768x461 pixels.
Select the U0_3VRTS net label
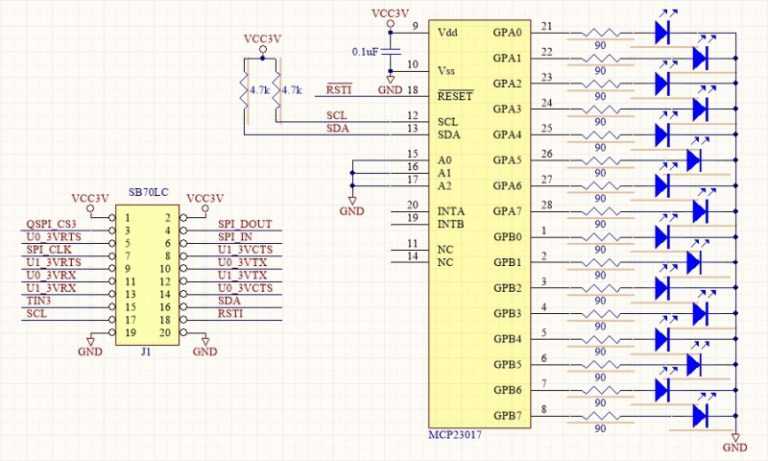point(54,237)
